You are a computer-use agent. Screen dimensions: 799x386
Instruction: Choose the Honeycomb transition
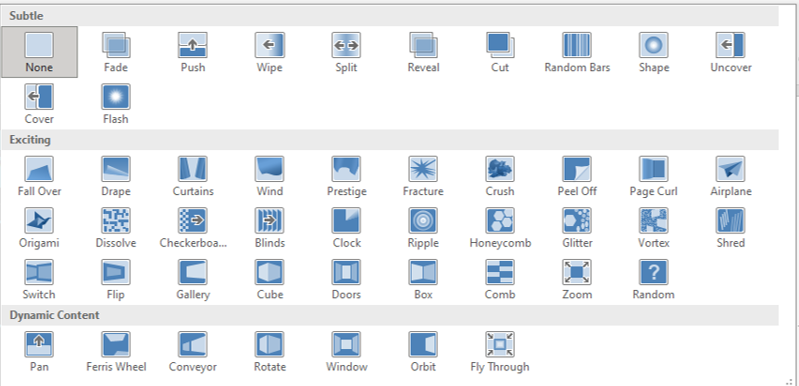click(x=500, y=227)
